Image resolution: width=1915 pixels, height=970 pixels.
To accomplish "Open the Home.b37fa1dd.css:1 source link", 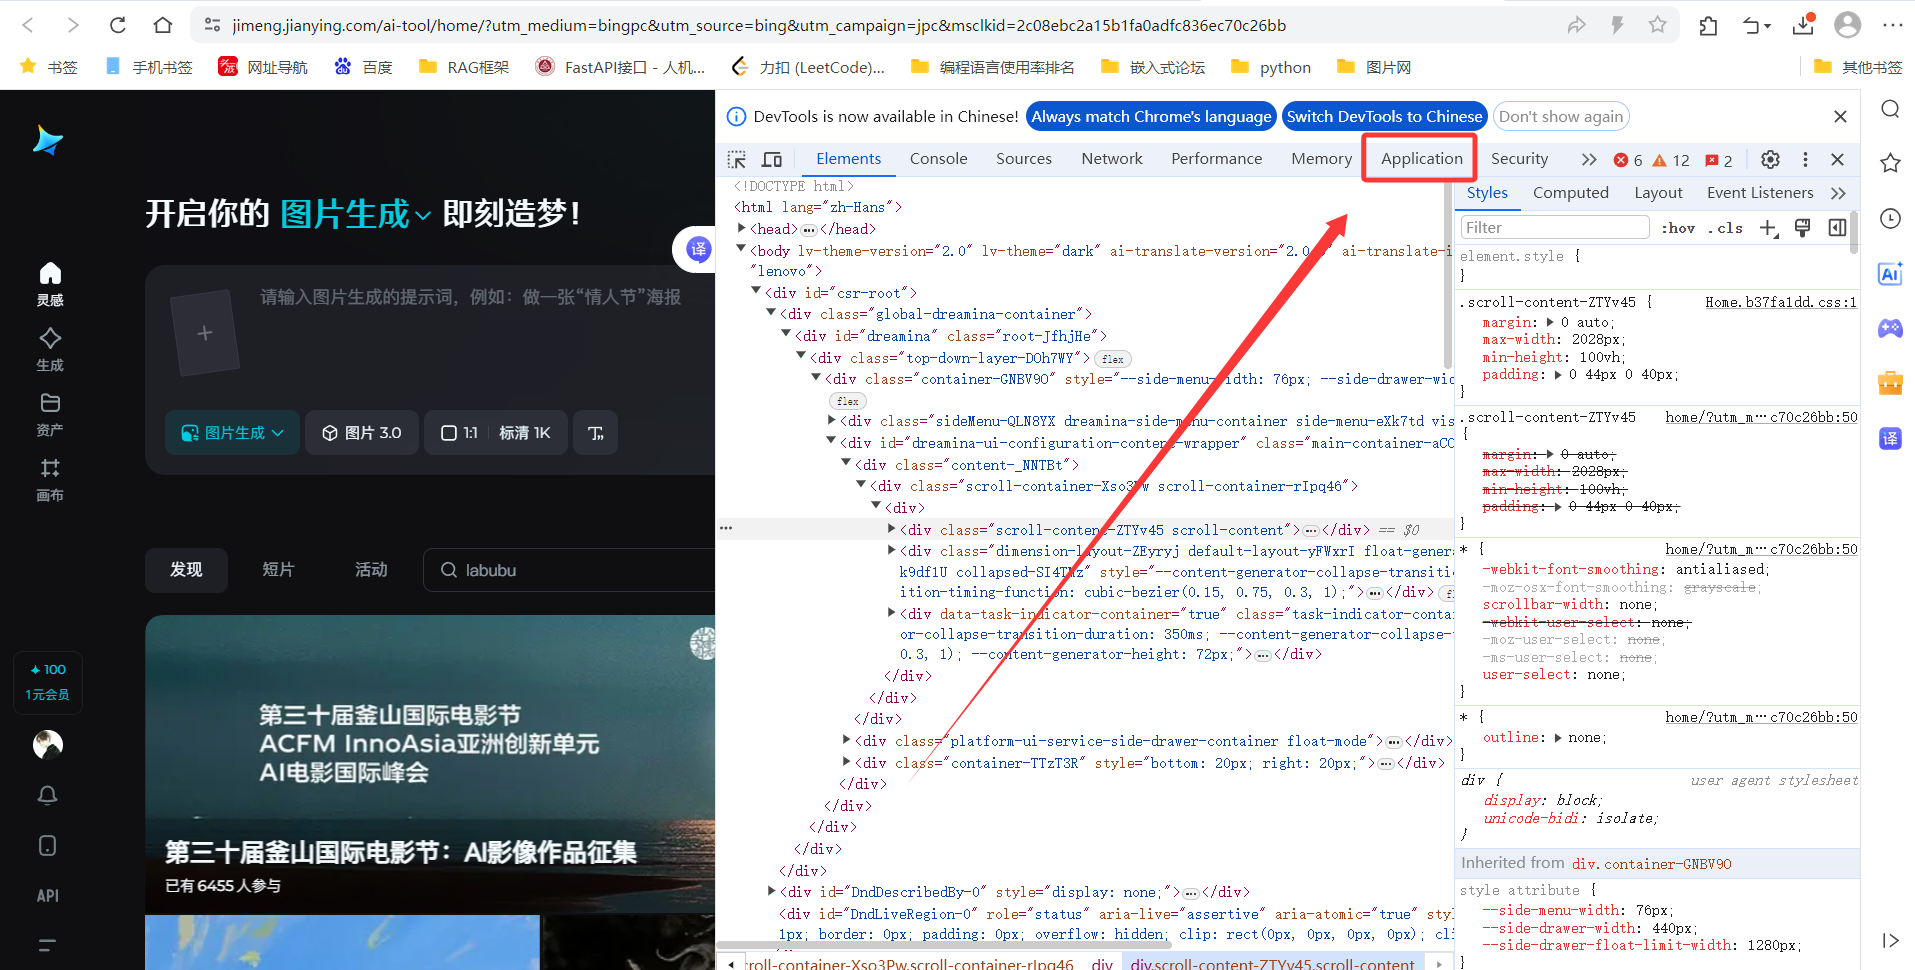I will (x=1780, y=302).
